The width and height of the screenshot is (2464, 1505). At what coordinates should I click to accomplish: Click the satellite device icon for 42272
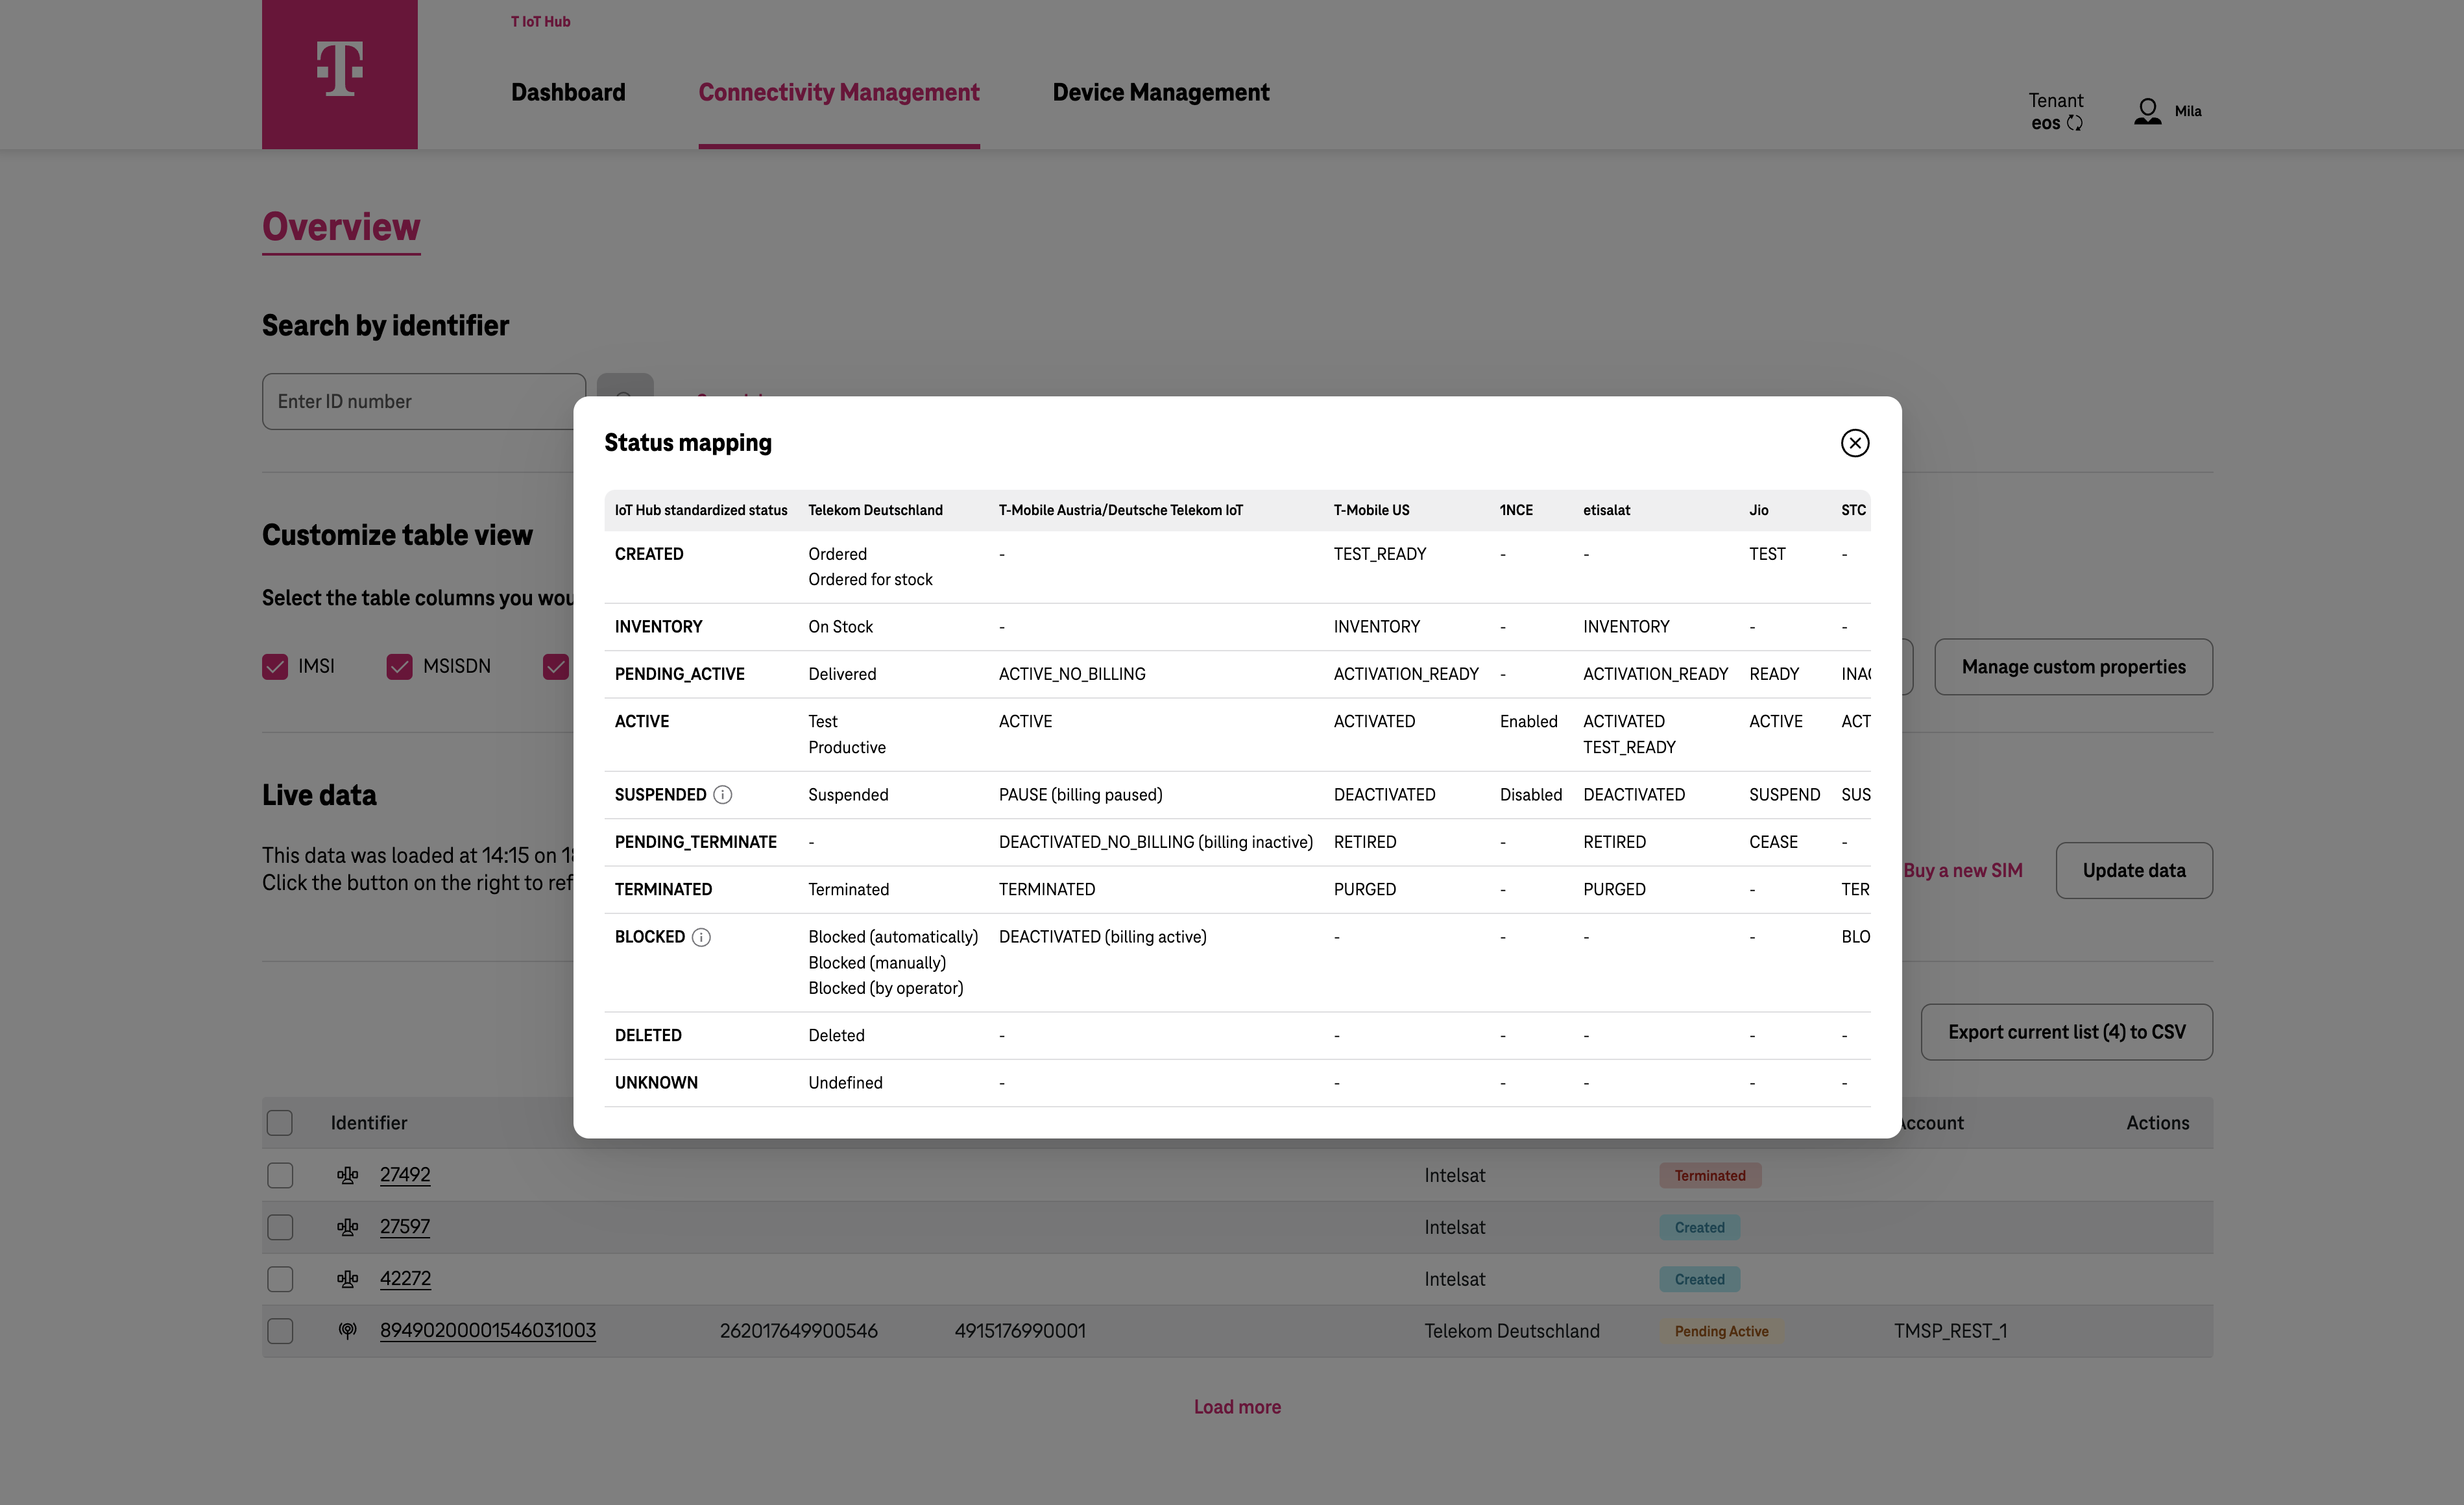pyautogui.click(x=347, y=1279)
